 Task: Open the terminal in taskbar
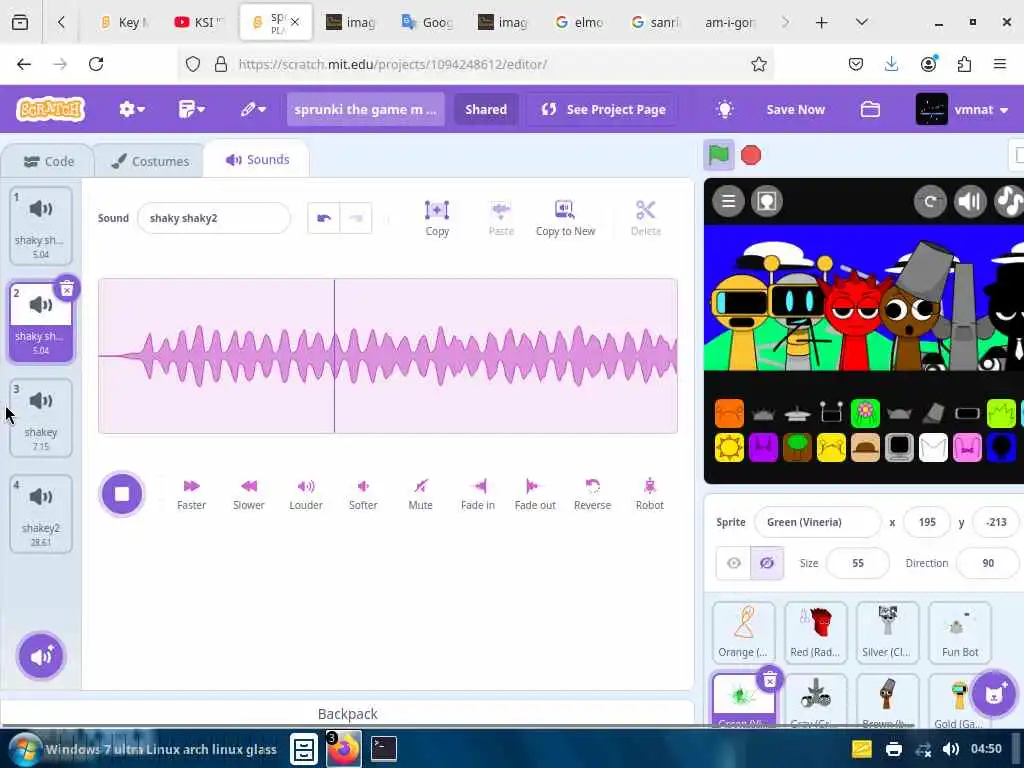pos(383,748)
